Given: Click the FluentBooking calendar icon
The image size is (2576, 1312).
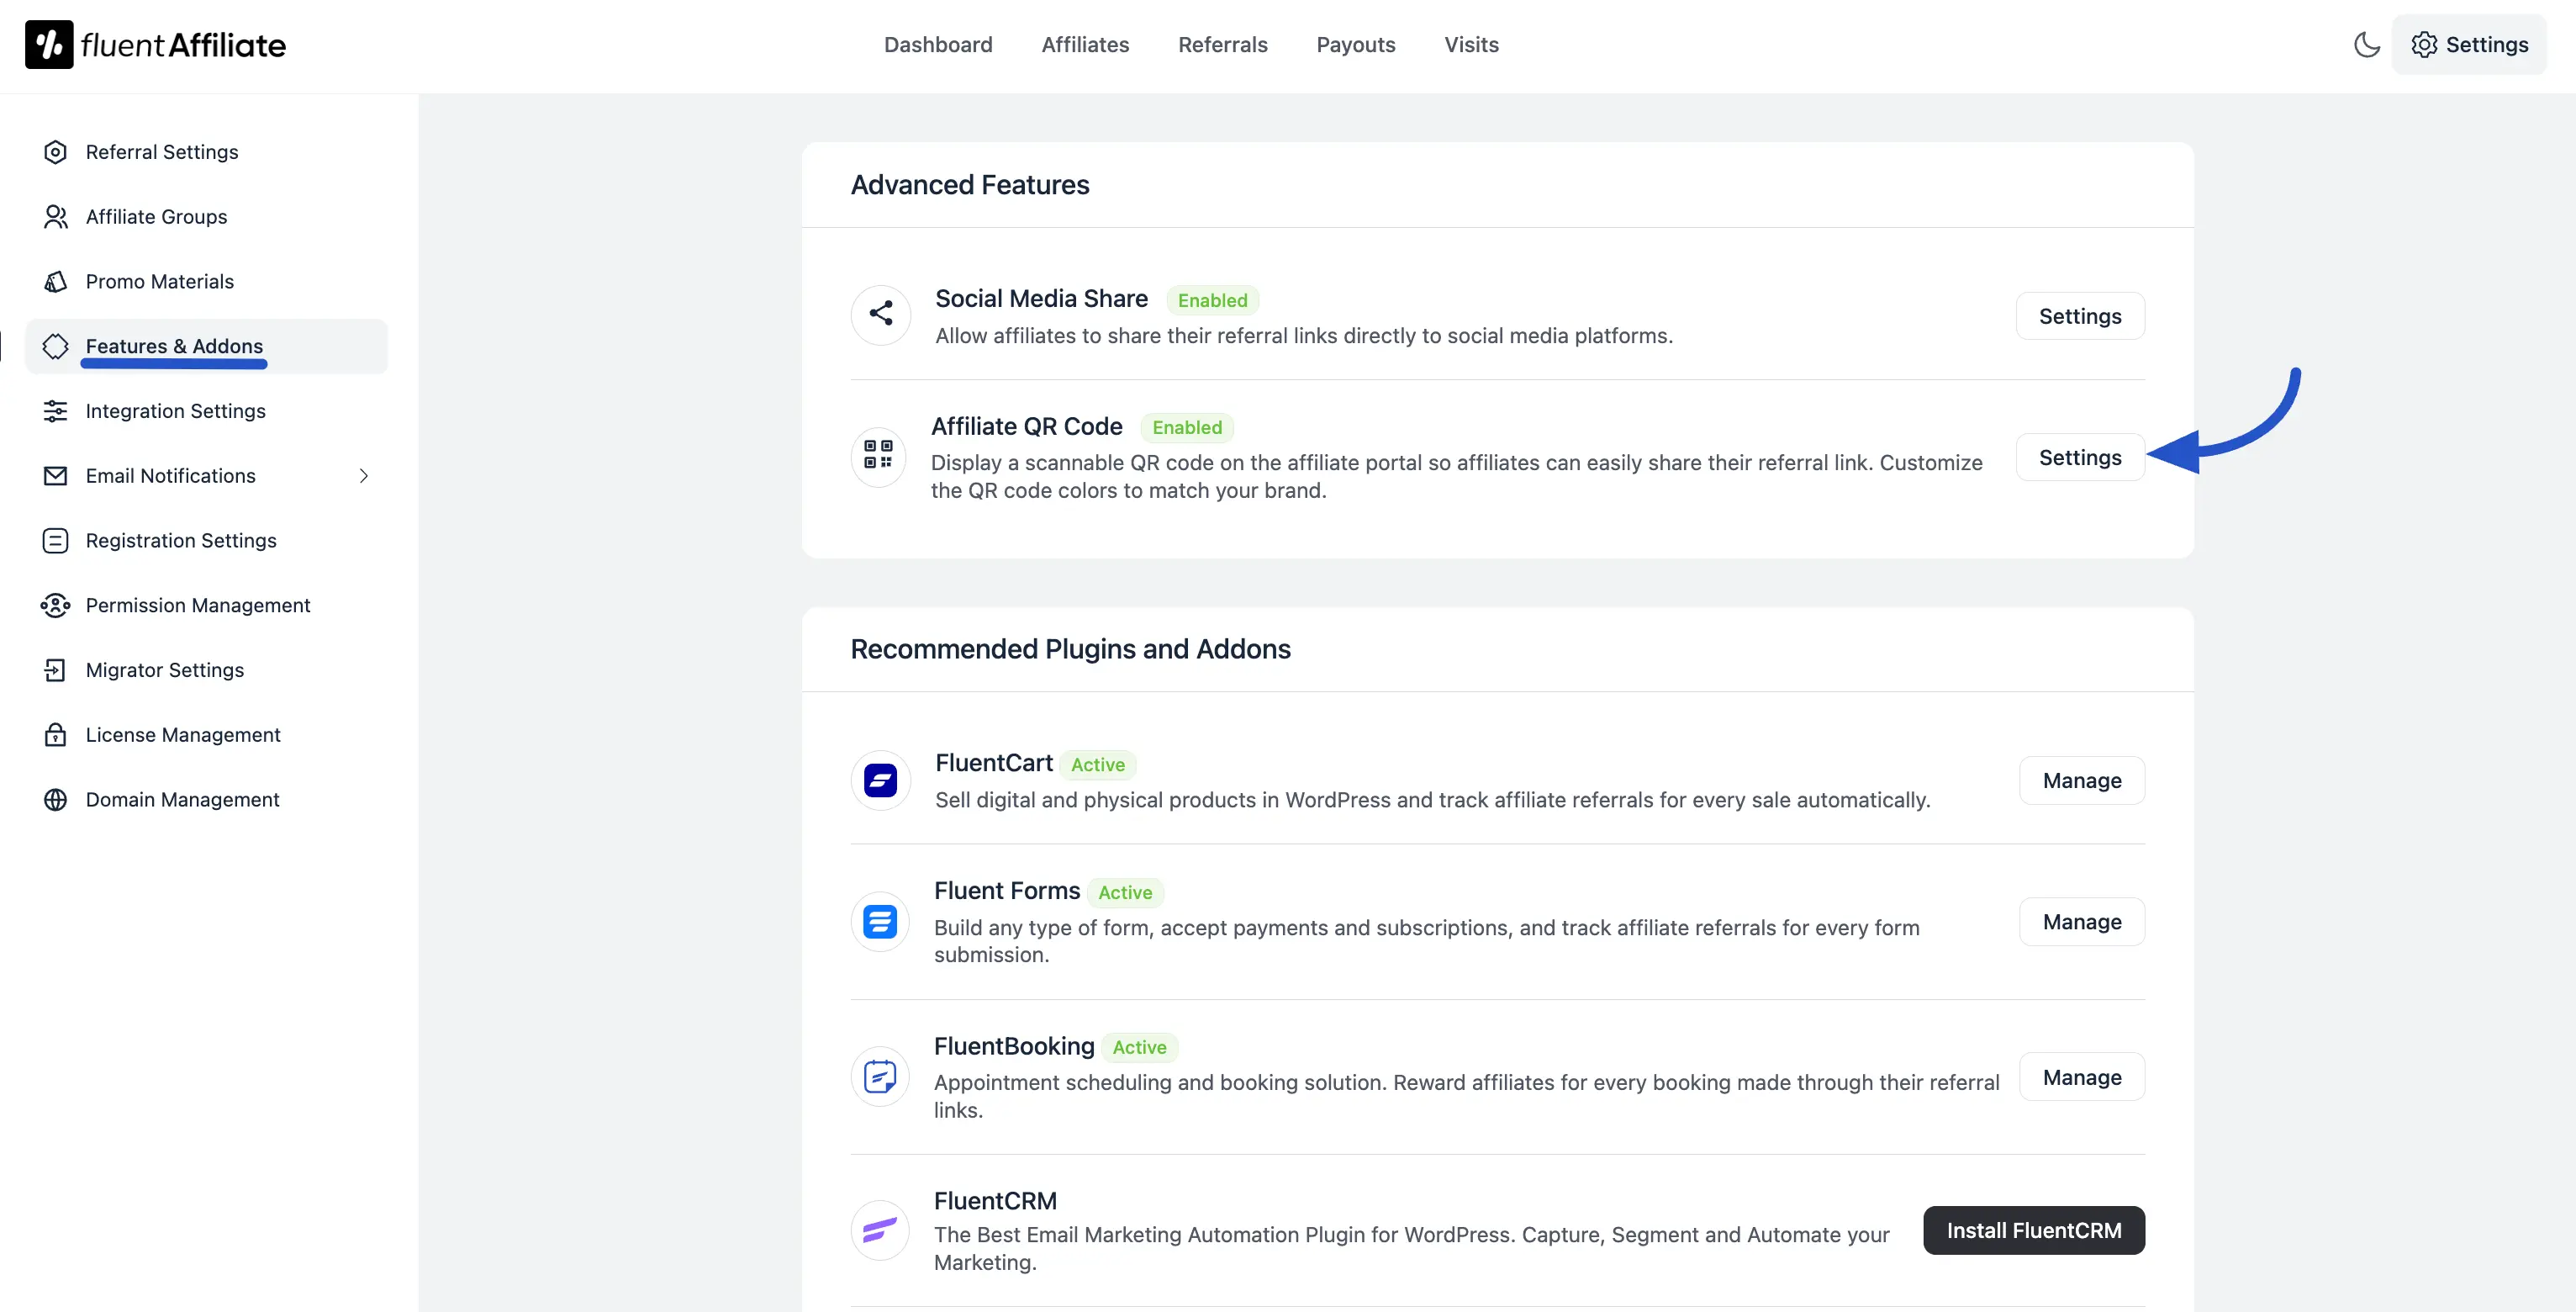Looking at the screenshot, I should click(880, 1076).
